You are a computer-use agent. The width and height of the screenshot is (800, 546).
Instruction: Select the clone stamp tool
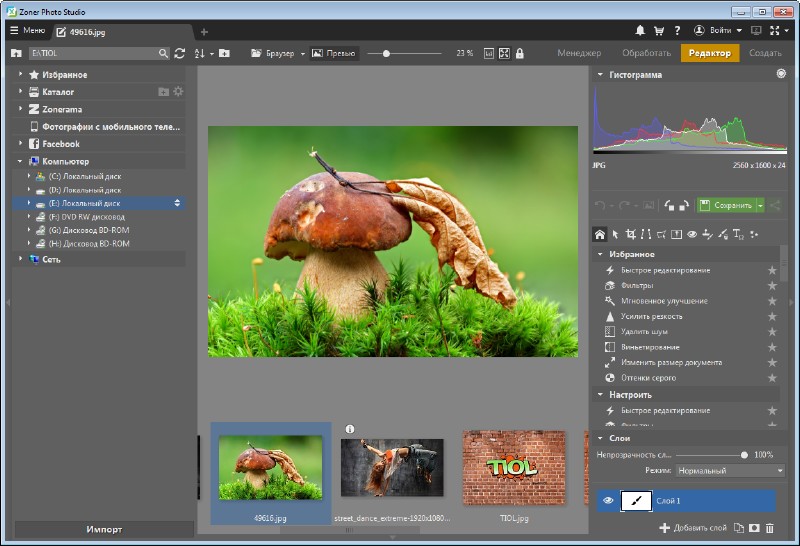(707, 234)
